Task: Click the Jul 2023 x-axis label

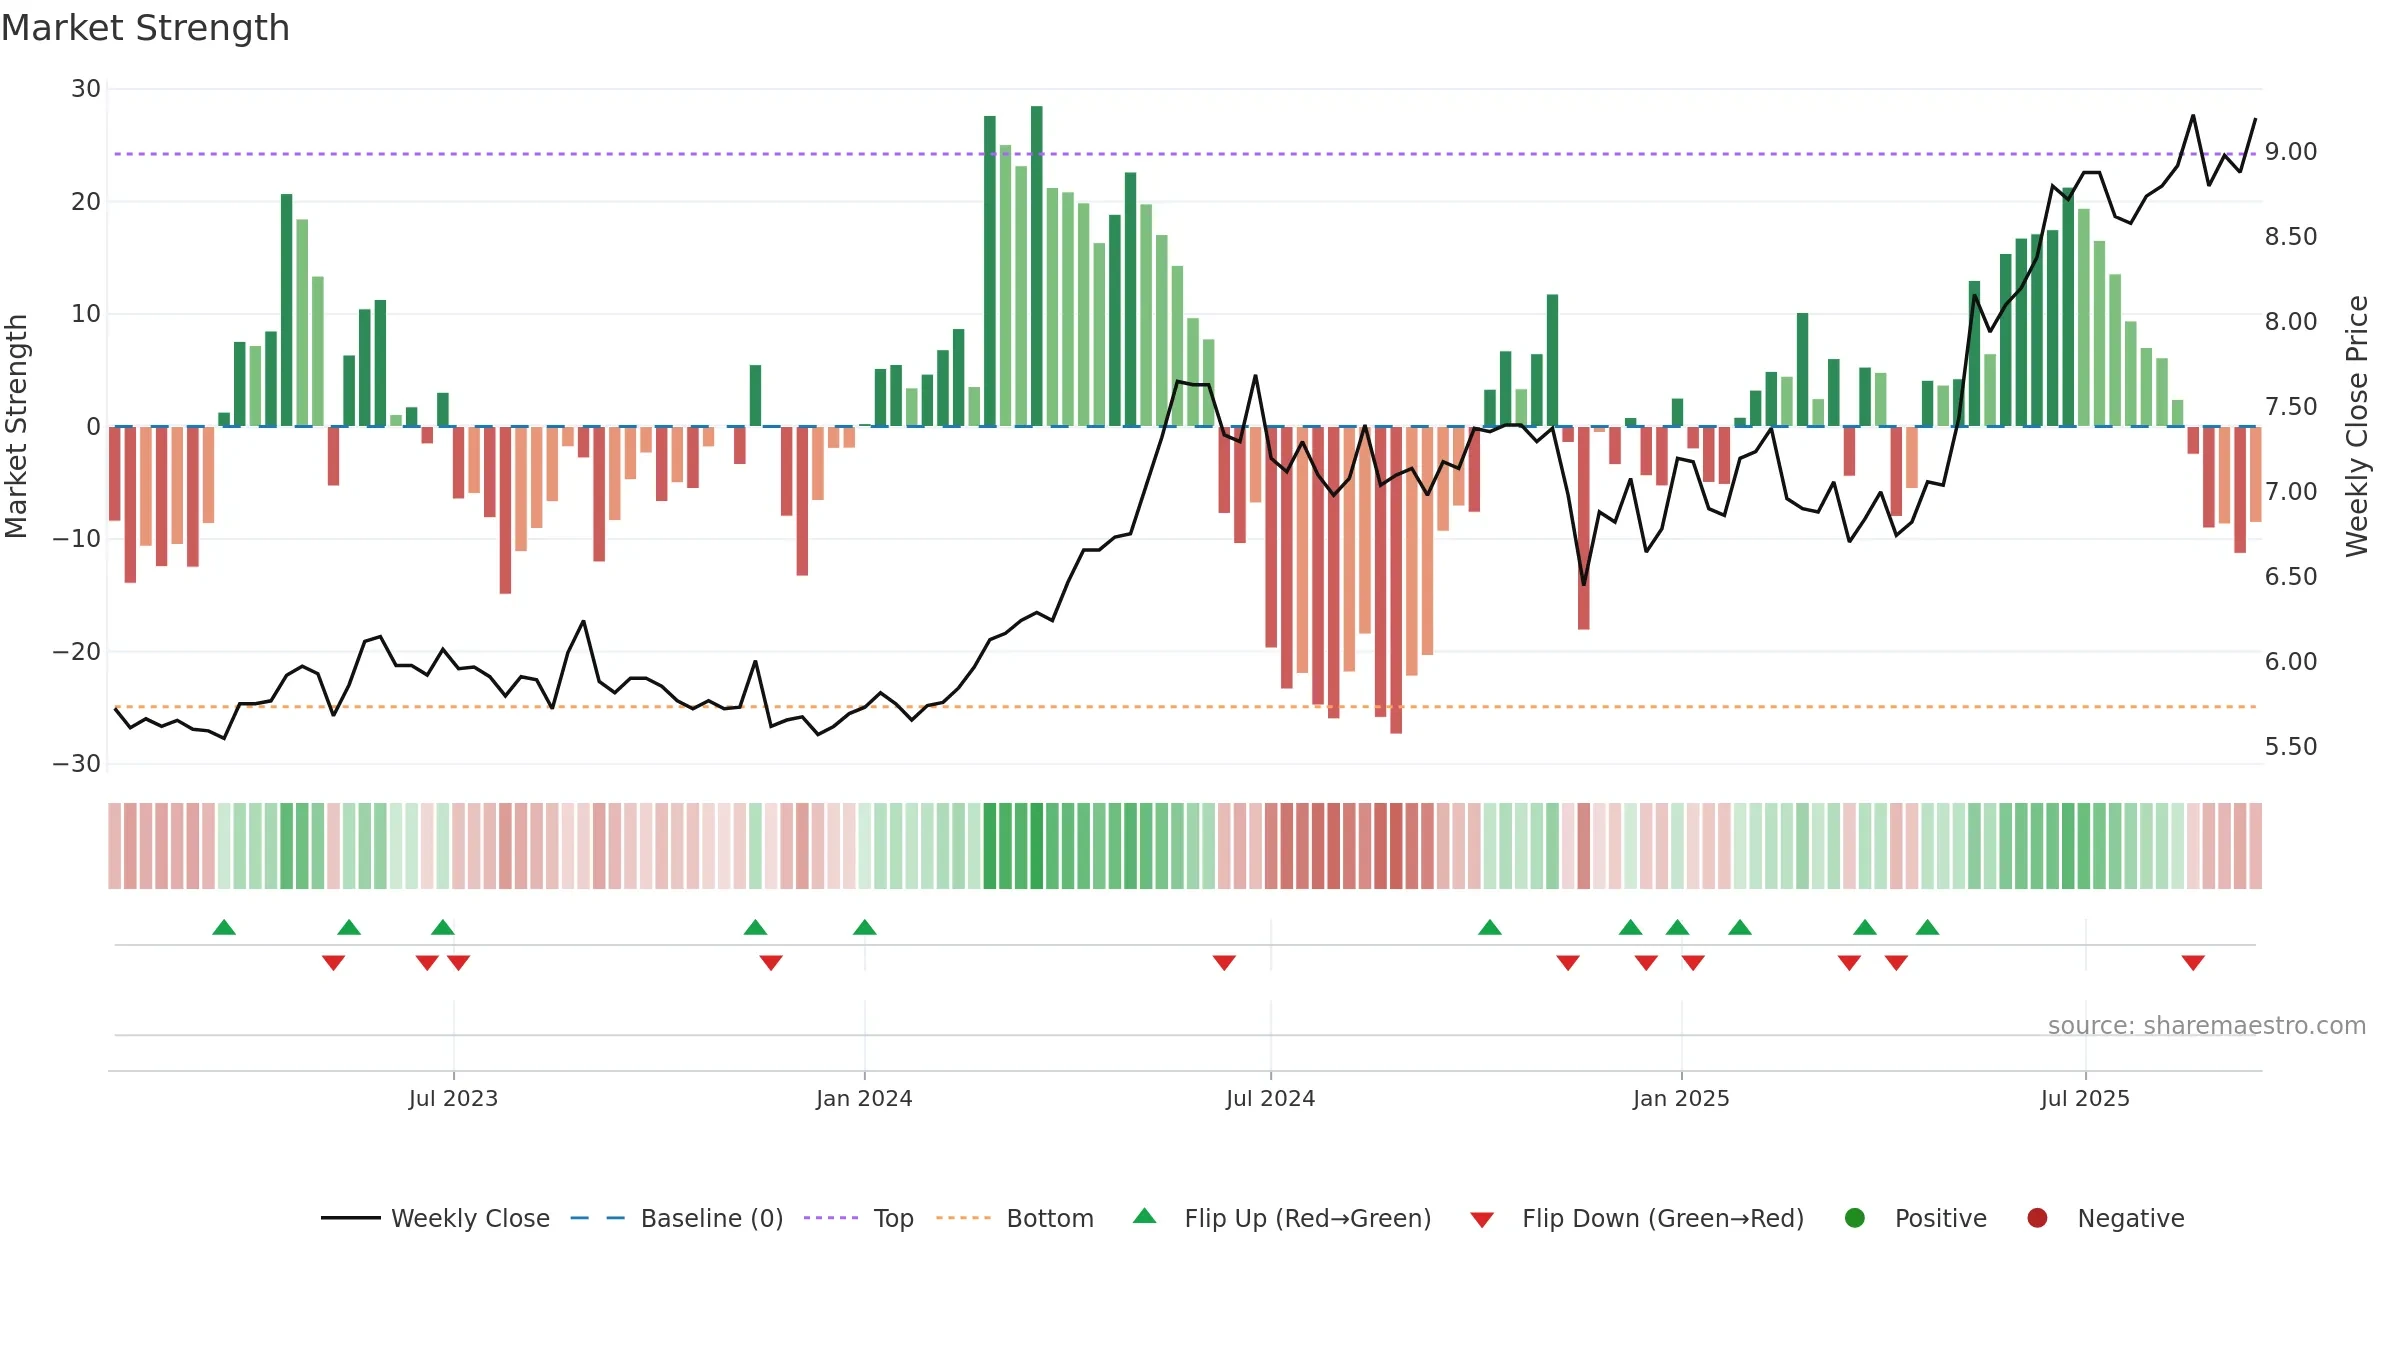Action: click(453, 1098)
